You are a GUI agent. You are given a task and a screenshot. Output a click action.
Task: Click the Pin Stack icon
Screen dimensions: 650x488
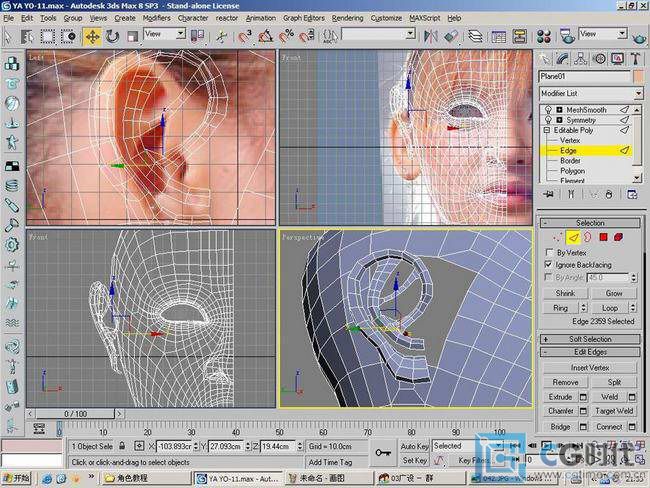(x=548, y=194)
